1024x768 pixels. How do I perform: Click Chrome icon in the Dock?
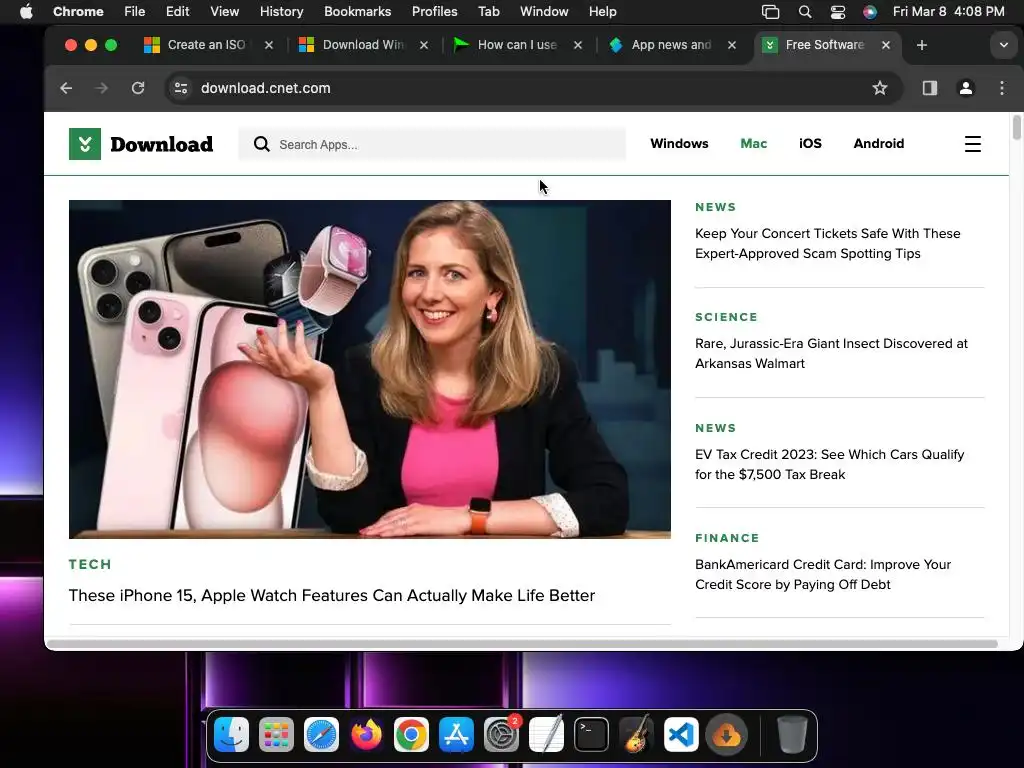click(x=411, y=735)
